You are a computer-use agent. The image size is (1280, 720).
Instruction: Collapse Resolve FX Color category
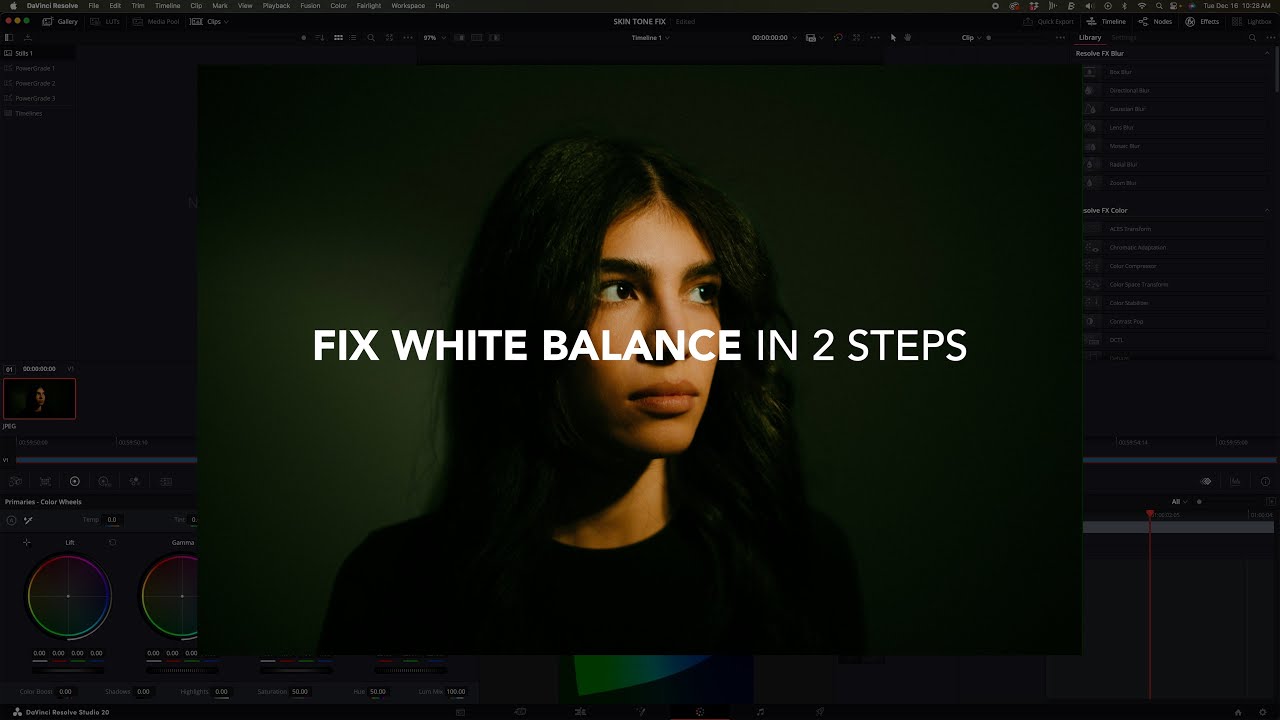1268,210
